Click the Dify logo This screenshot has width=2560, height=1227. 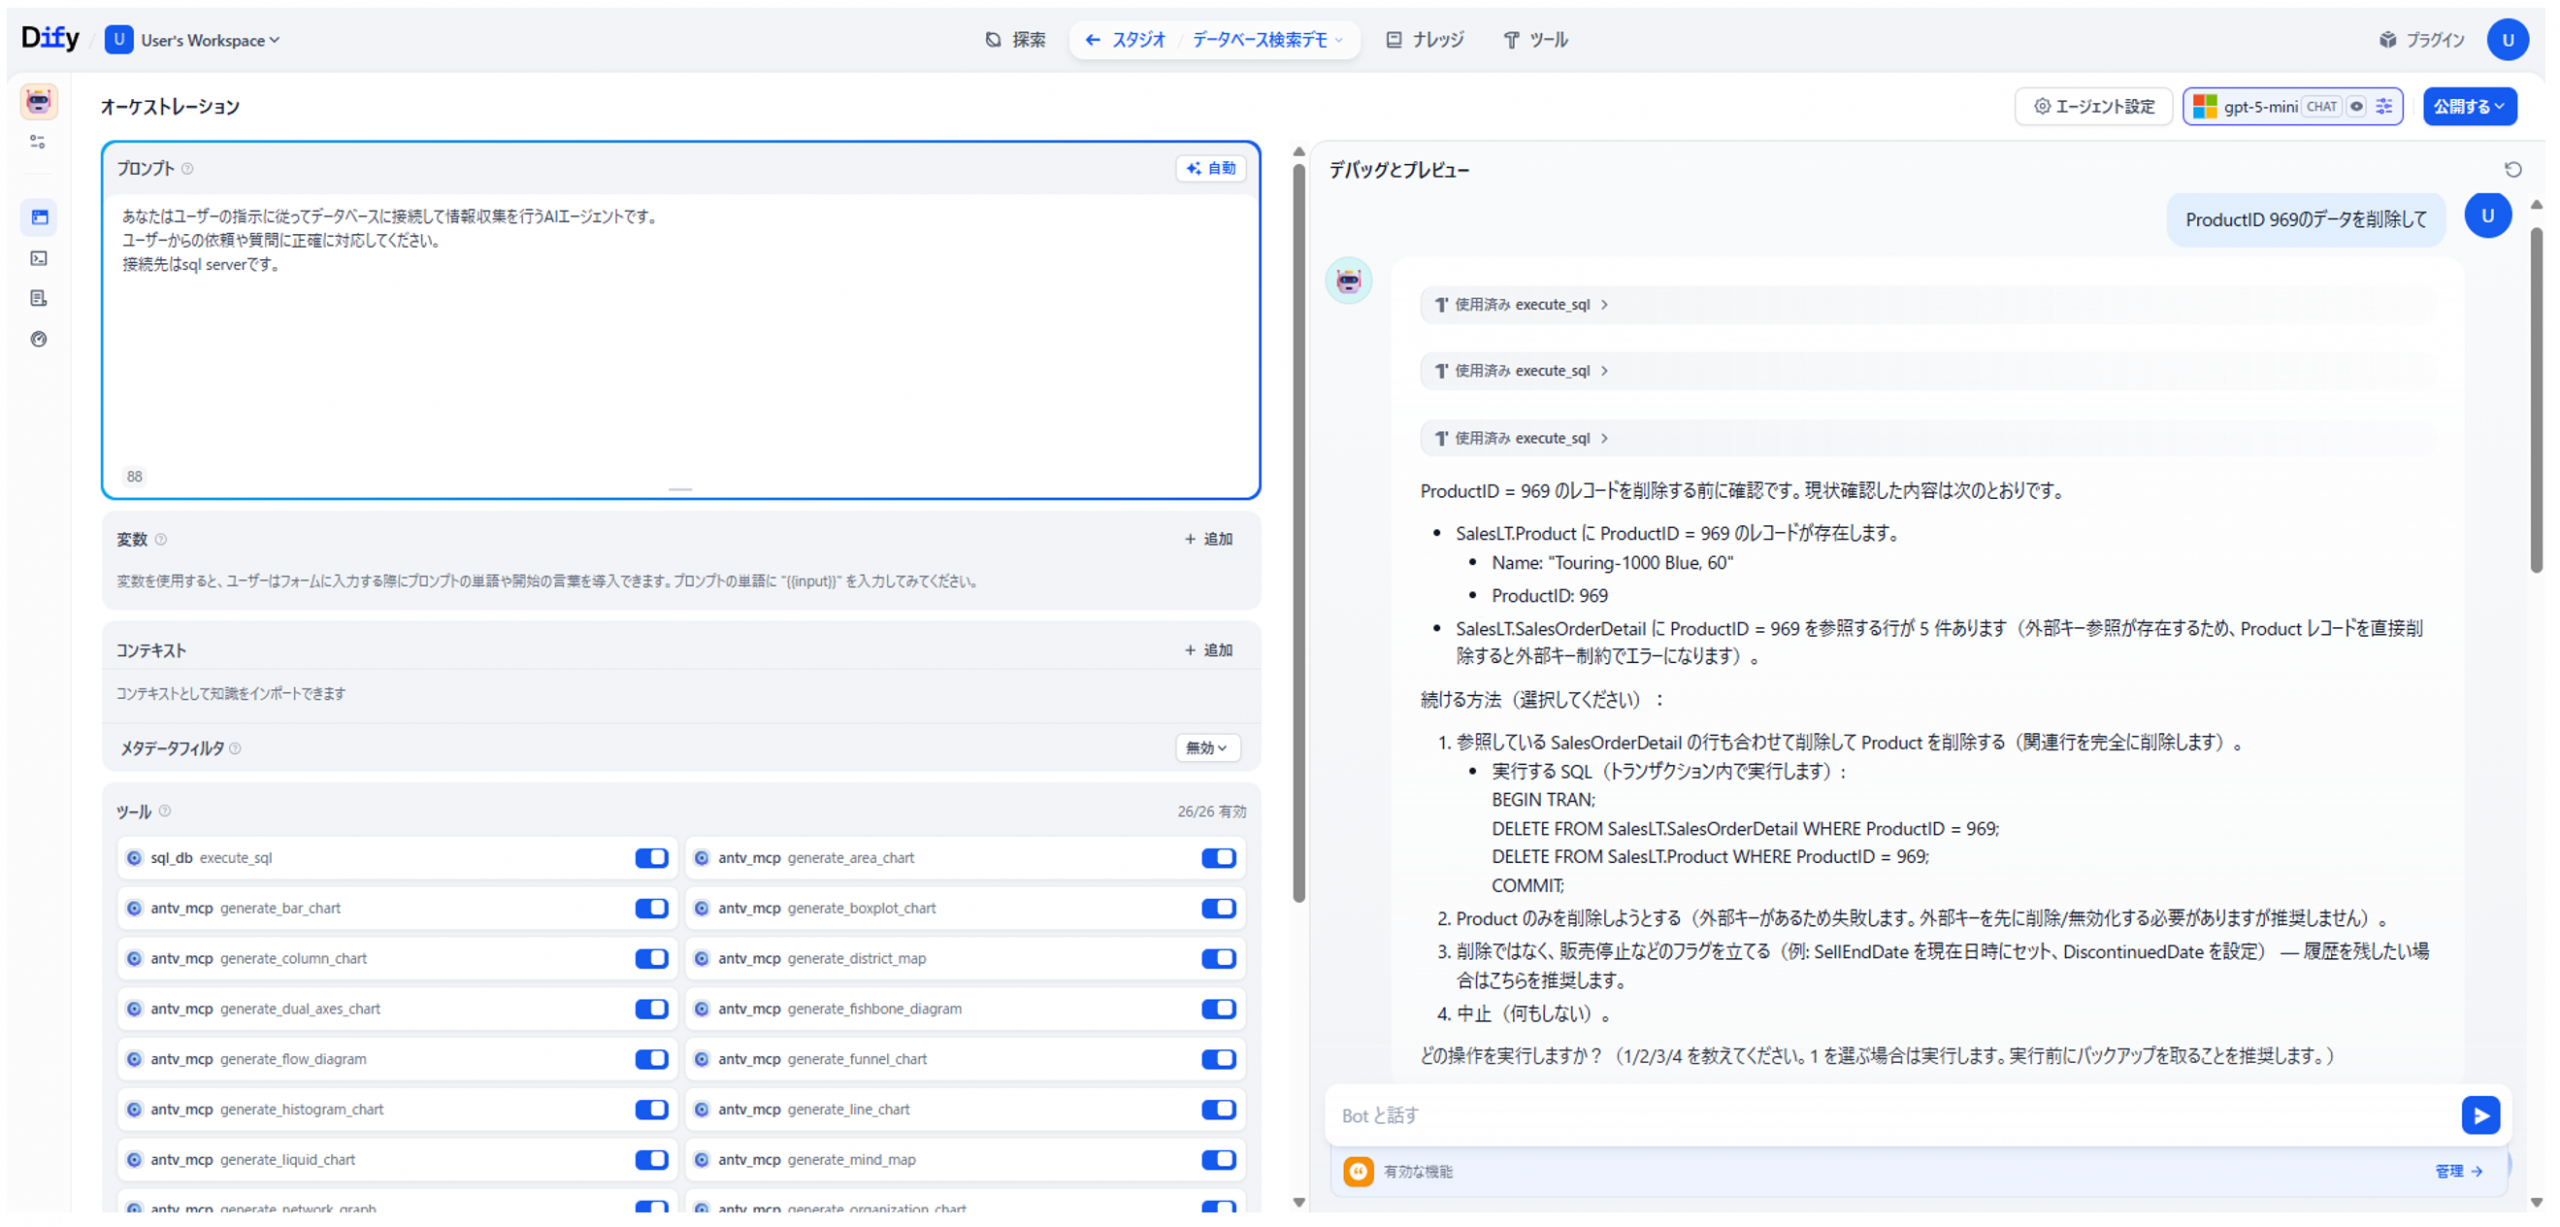click(50, 38)
